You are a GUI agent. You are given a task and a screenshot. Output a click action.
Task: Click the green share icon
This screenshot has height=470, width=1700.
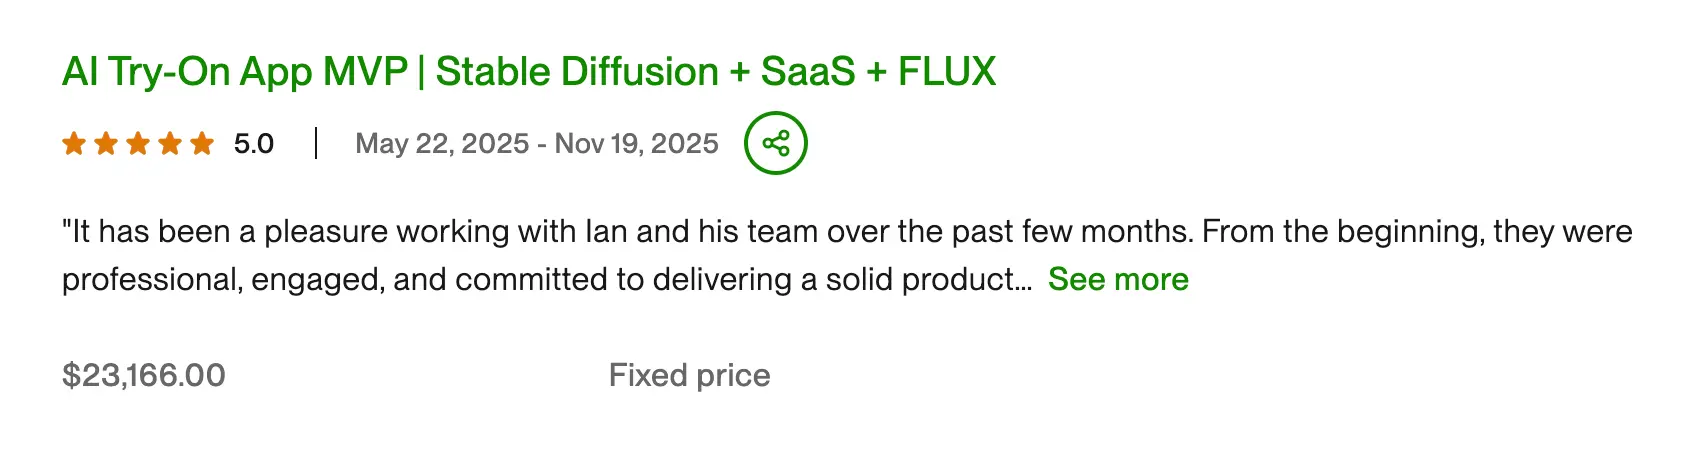(x=775, y=143)
